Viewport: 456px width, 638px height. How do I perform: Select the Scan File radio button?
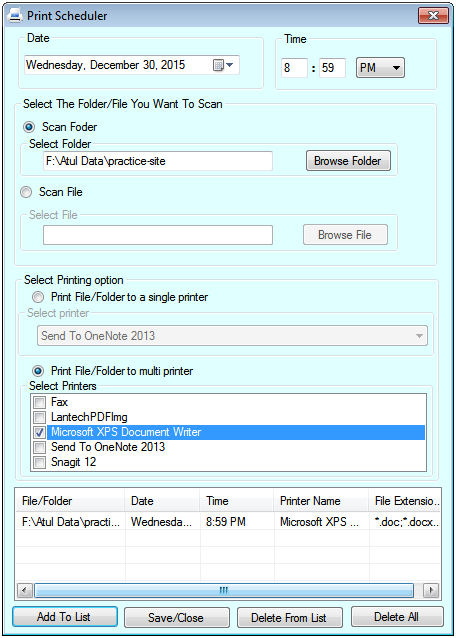click(26, 192)
